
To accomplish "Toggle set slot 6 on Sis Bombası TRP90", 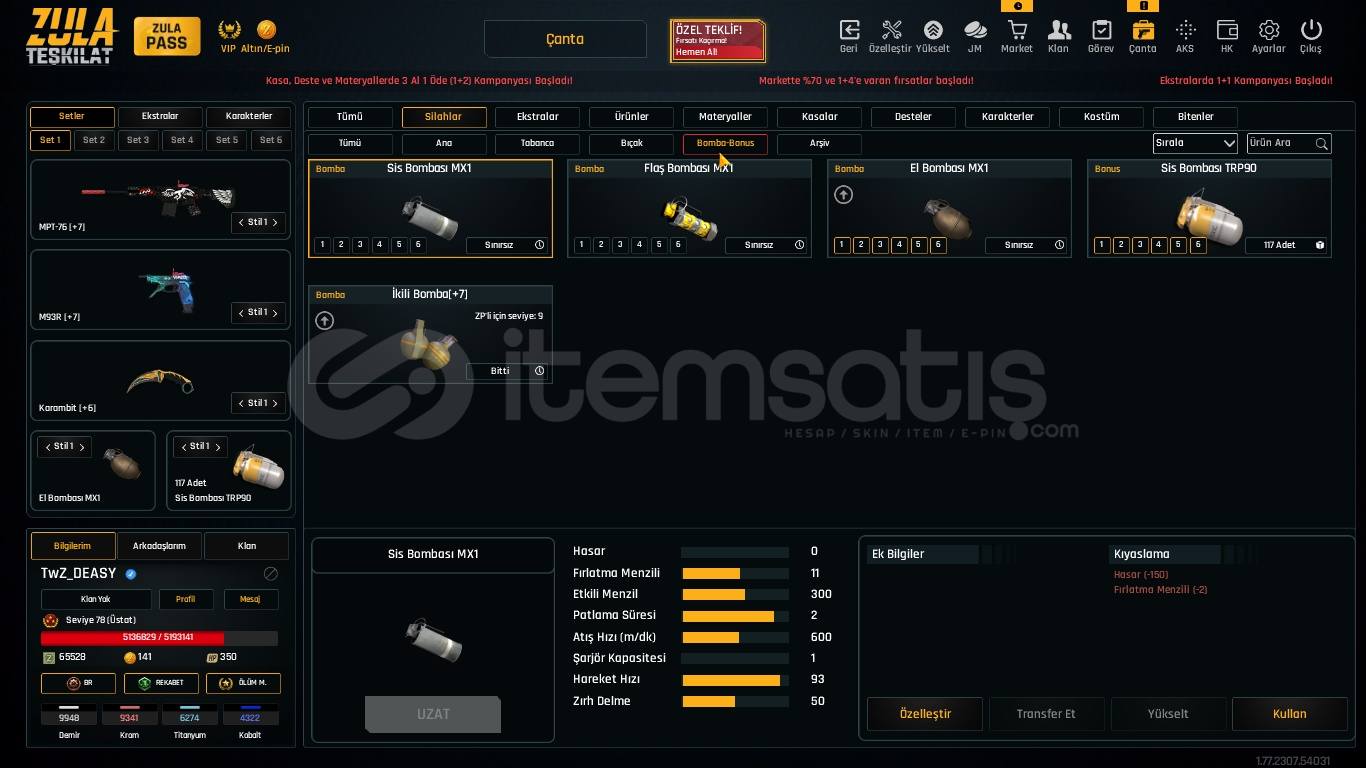I will pyautogui.click(x=1198, y=245).
